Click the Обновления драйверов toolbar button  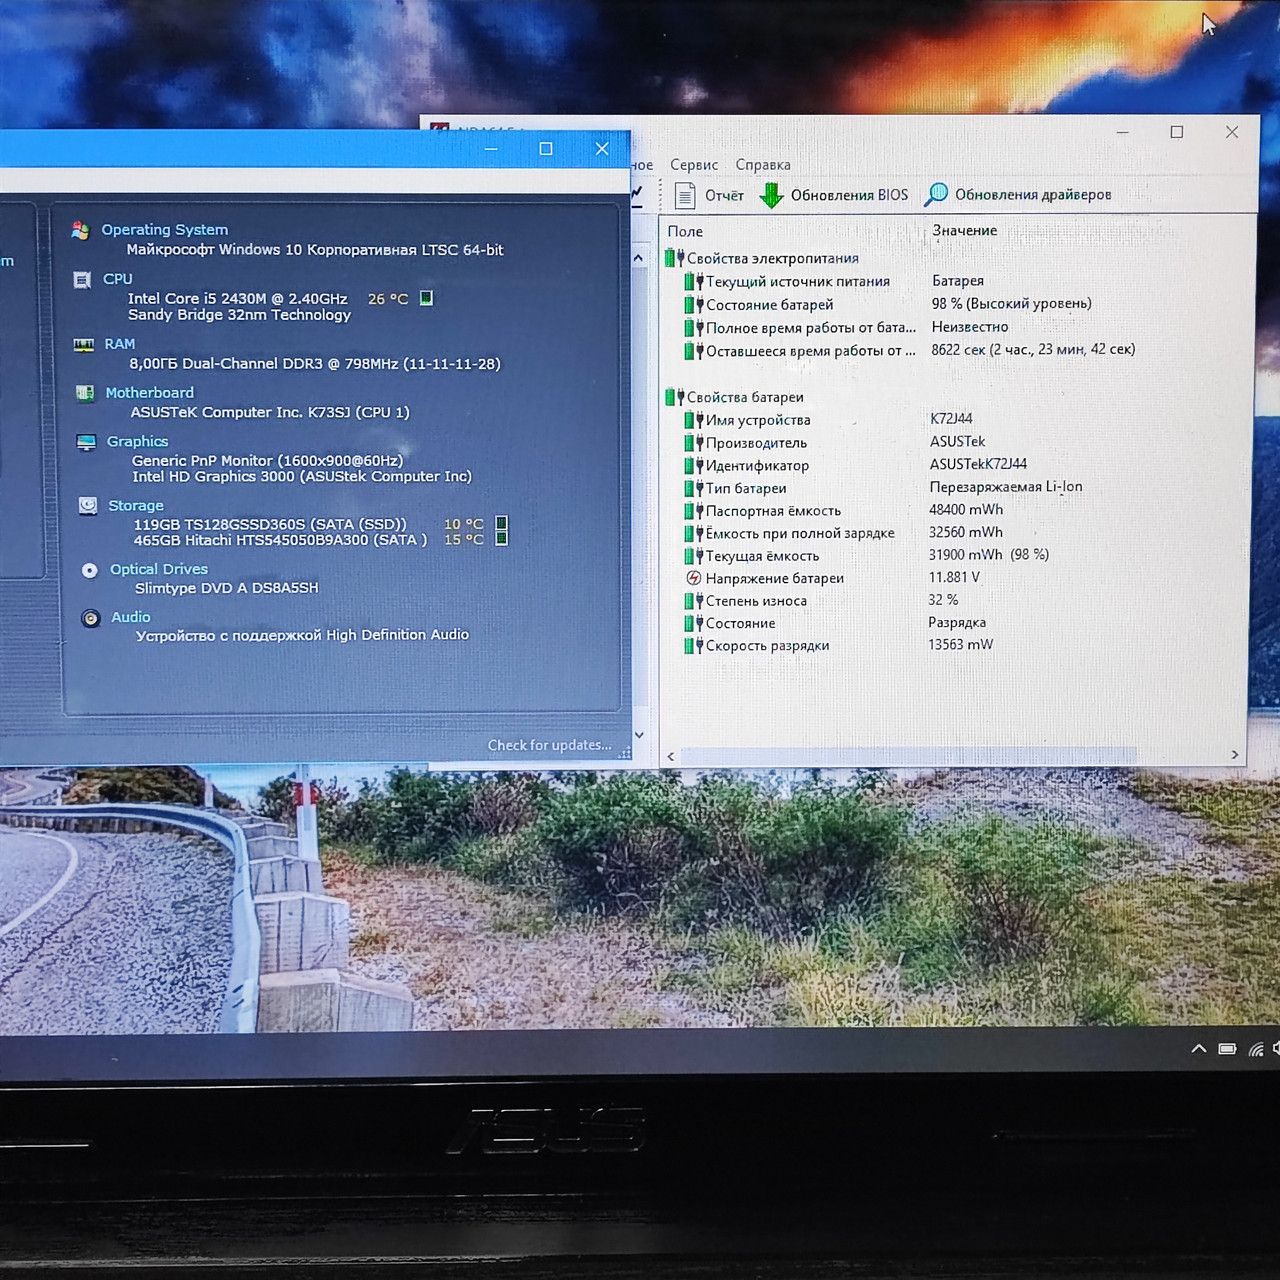click(1018, 195)
